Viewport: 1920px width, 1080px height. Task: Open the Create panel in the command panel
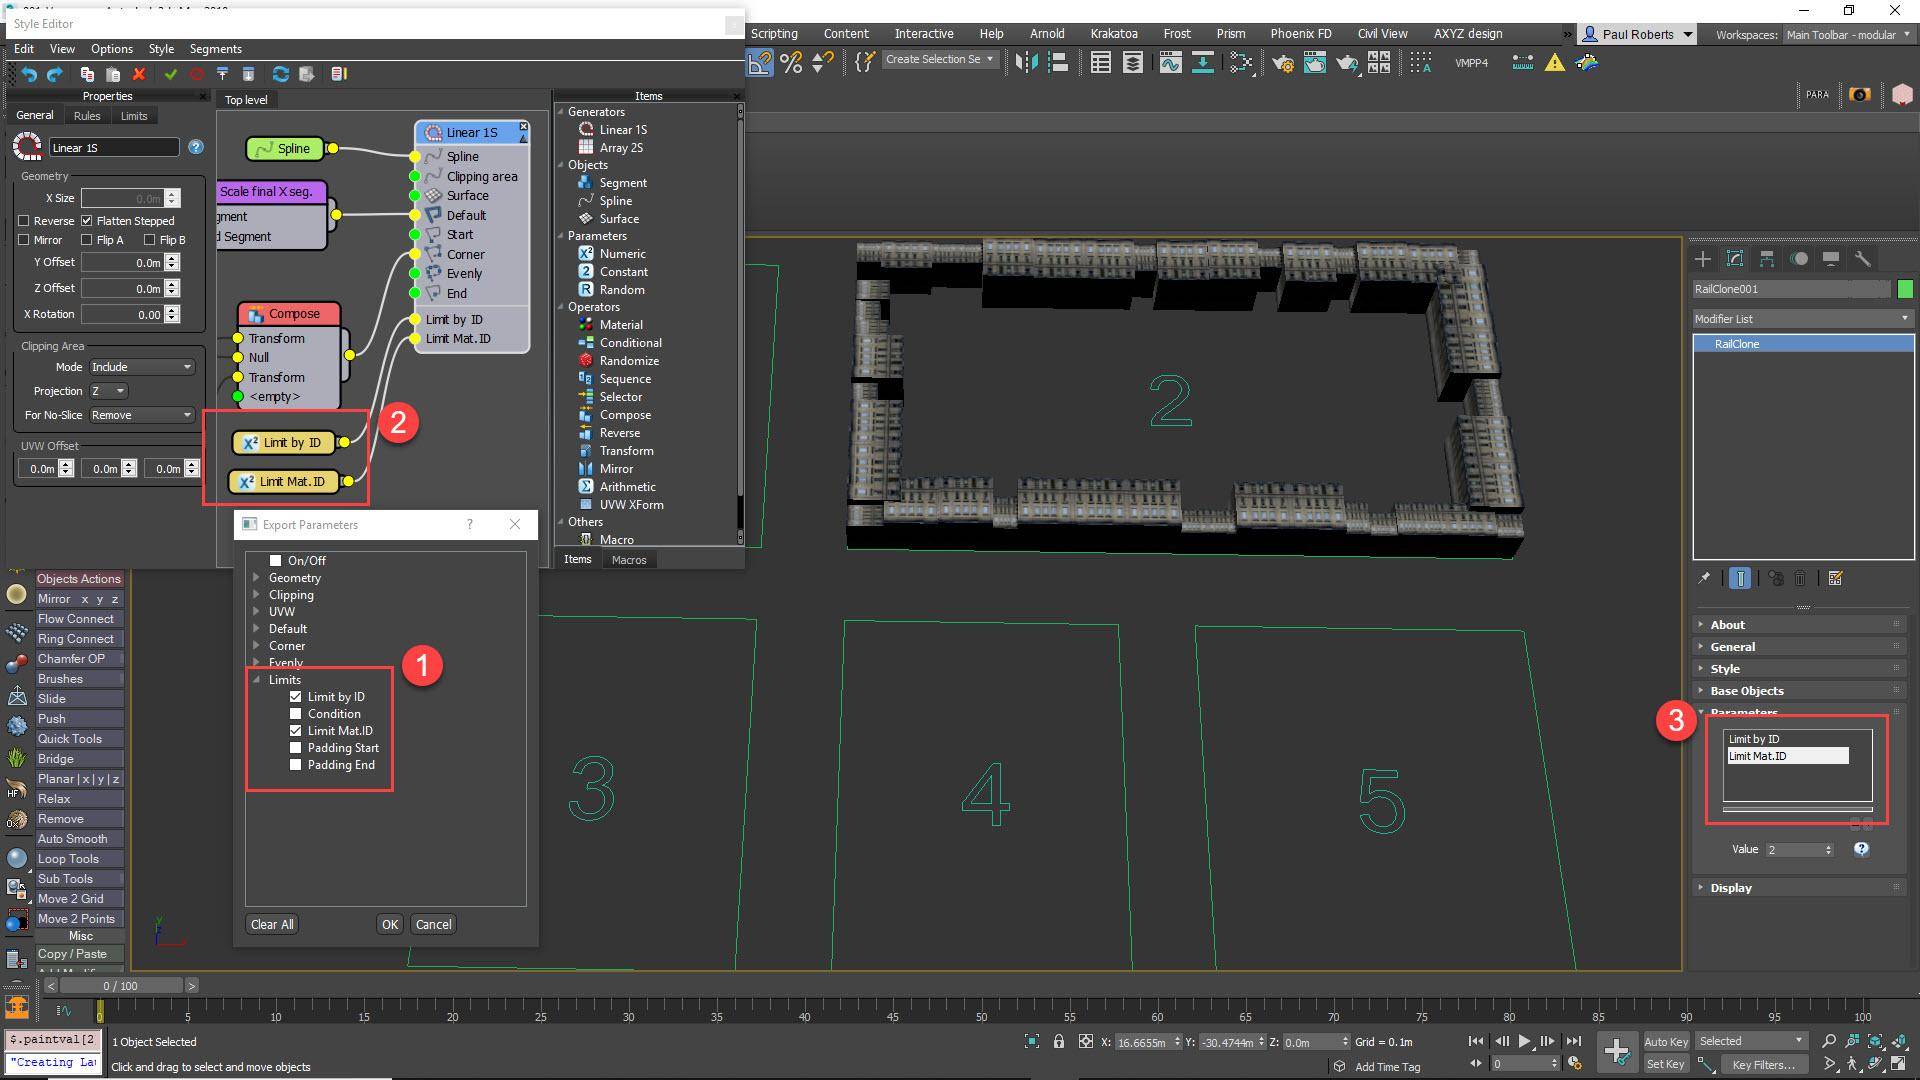coord(1703,259)
